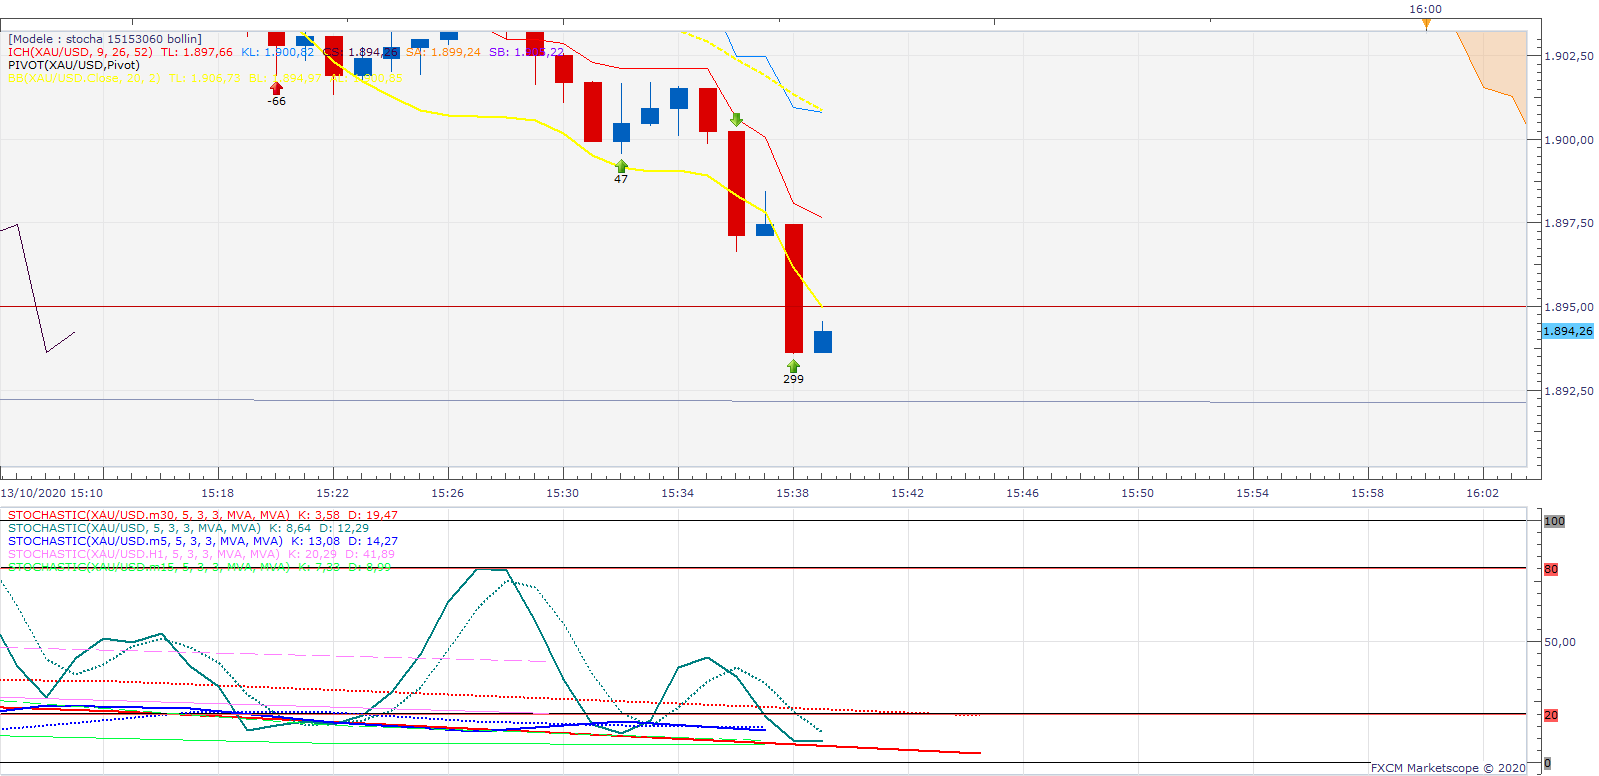This screenshot has width=1599, height=776.
Task: Click the Ichimoku TL: 1.897,66 value
Action: [x=197, y=52]
